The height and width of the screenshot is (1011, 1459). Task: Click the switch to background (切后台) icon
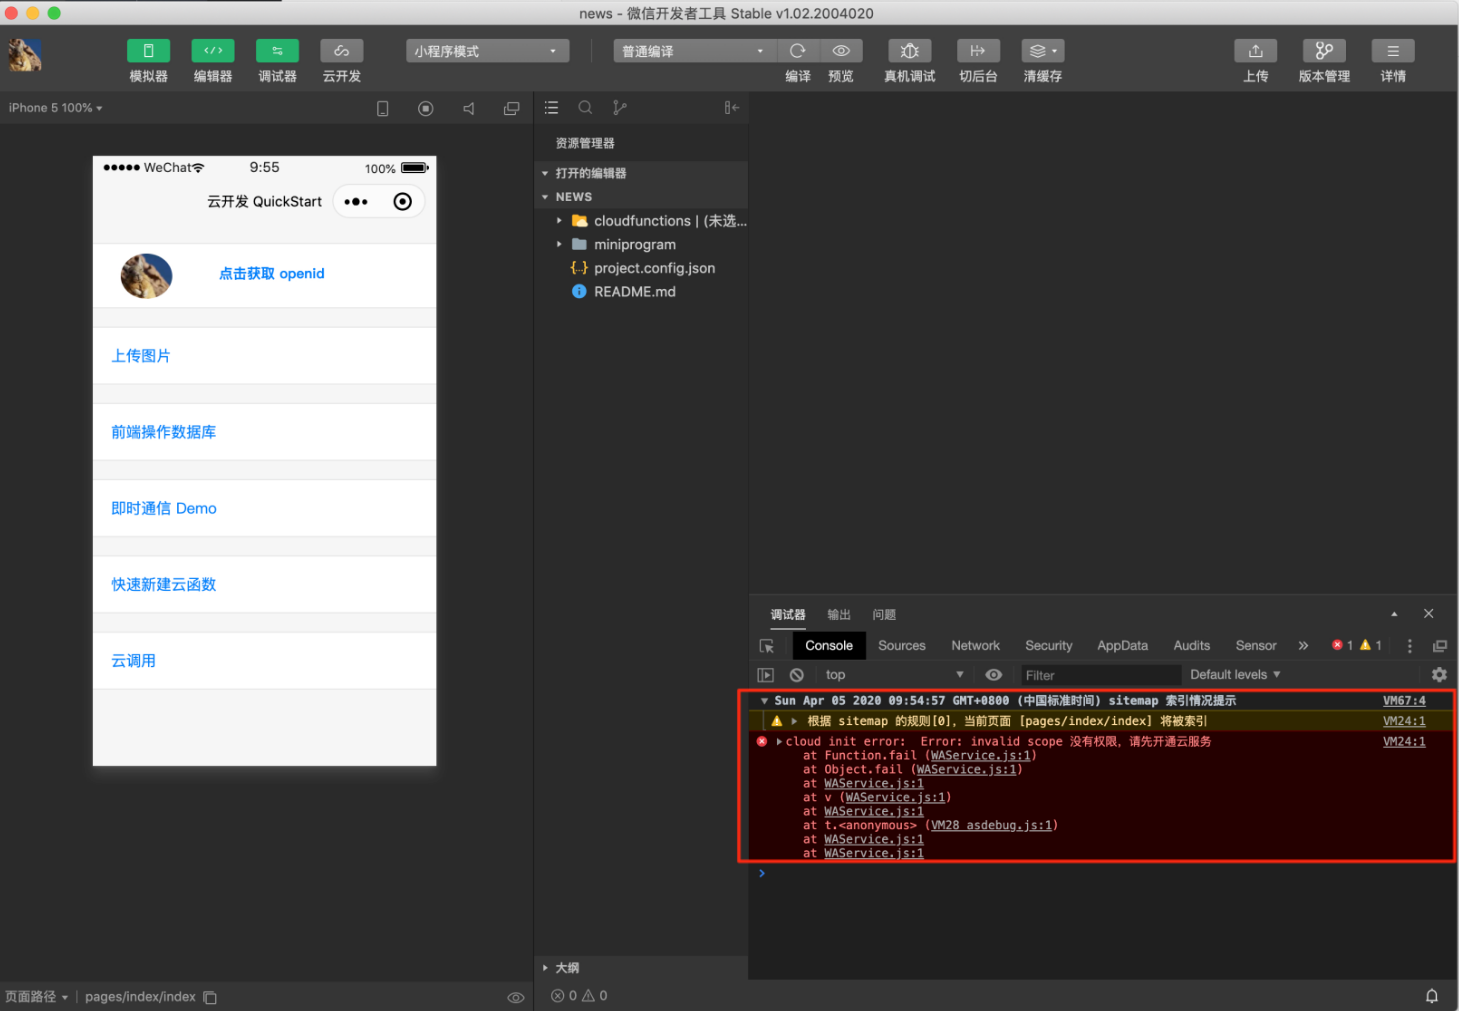[978, 51]
